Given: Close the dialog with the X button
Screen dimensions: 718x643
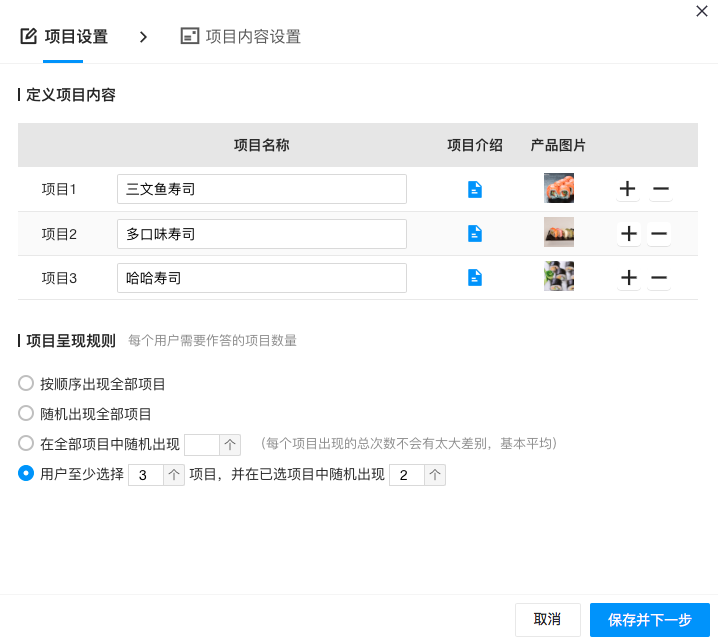Looking at the screenshot, I should pos(702,11).
